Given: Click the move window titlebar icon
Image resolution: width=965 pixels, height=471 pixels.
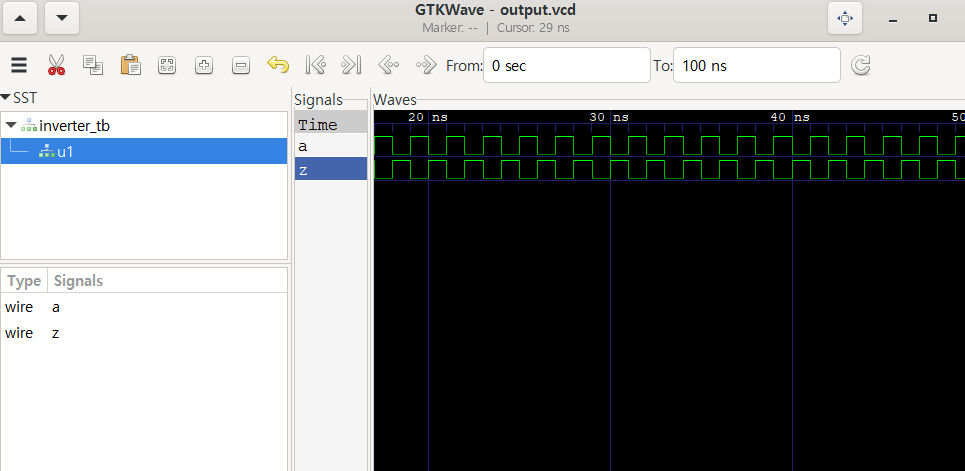Looking at the screenshot, I should [x=845, y=18].
